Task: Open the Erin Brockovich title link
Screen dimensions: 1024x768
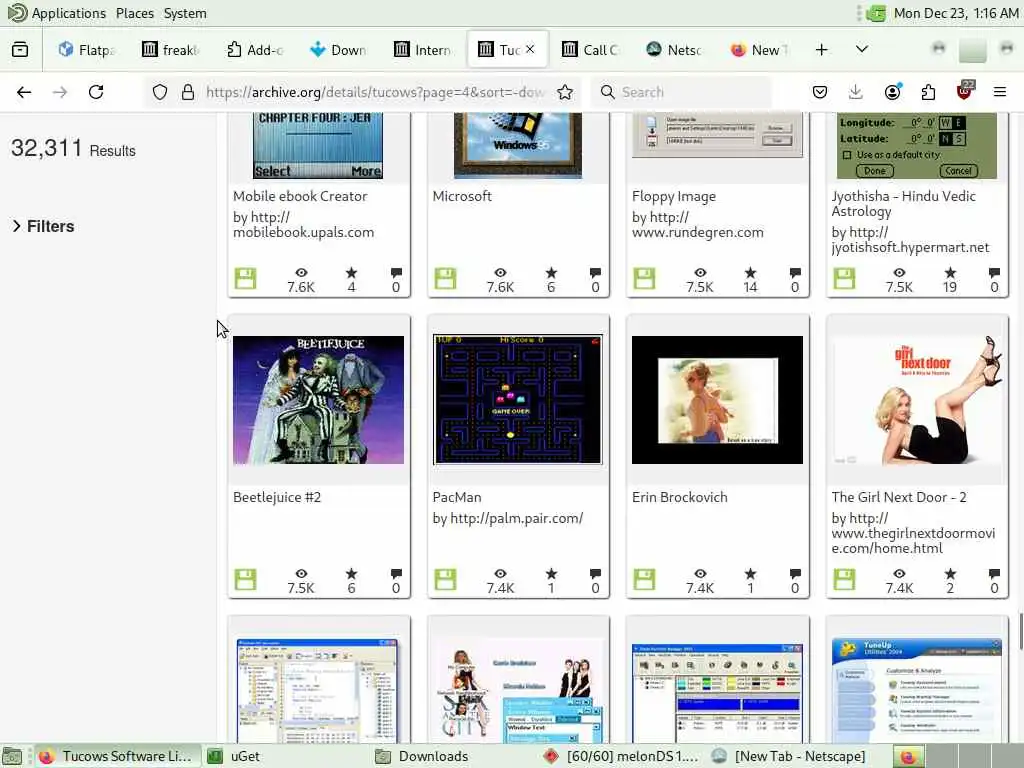Action: click(680, 497)
